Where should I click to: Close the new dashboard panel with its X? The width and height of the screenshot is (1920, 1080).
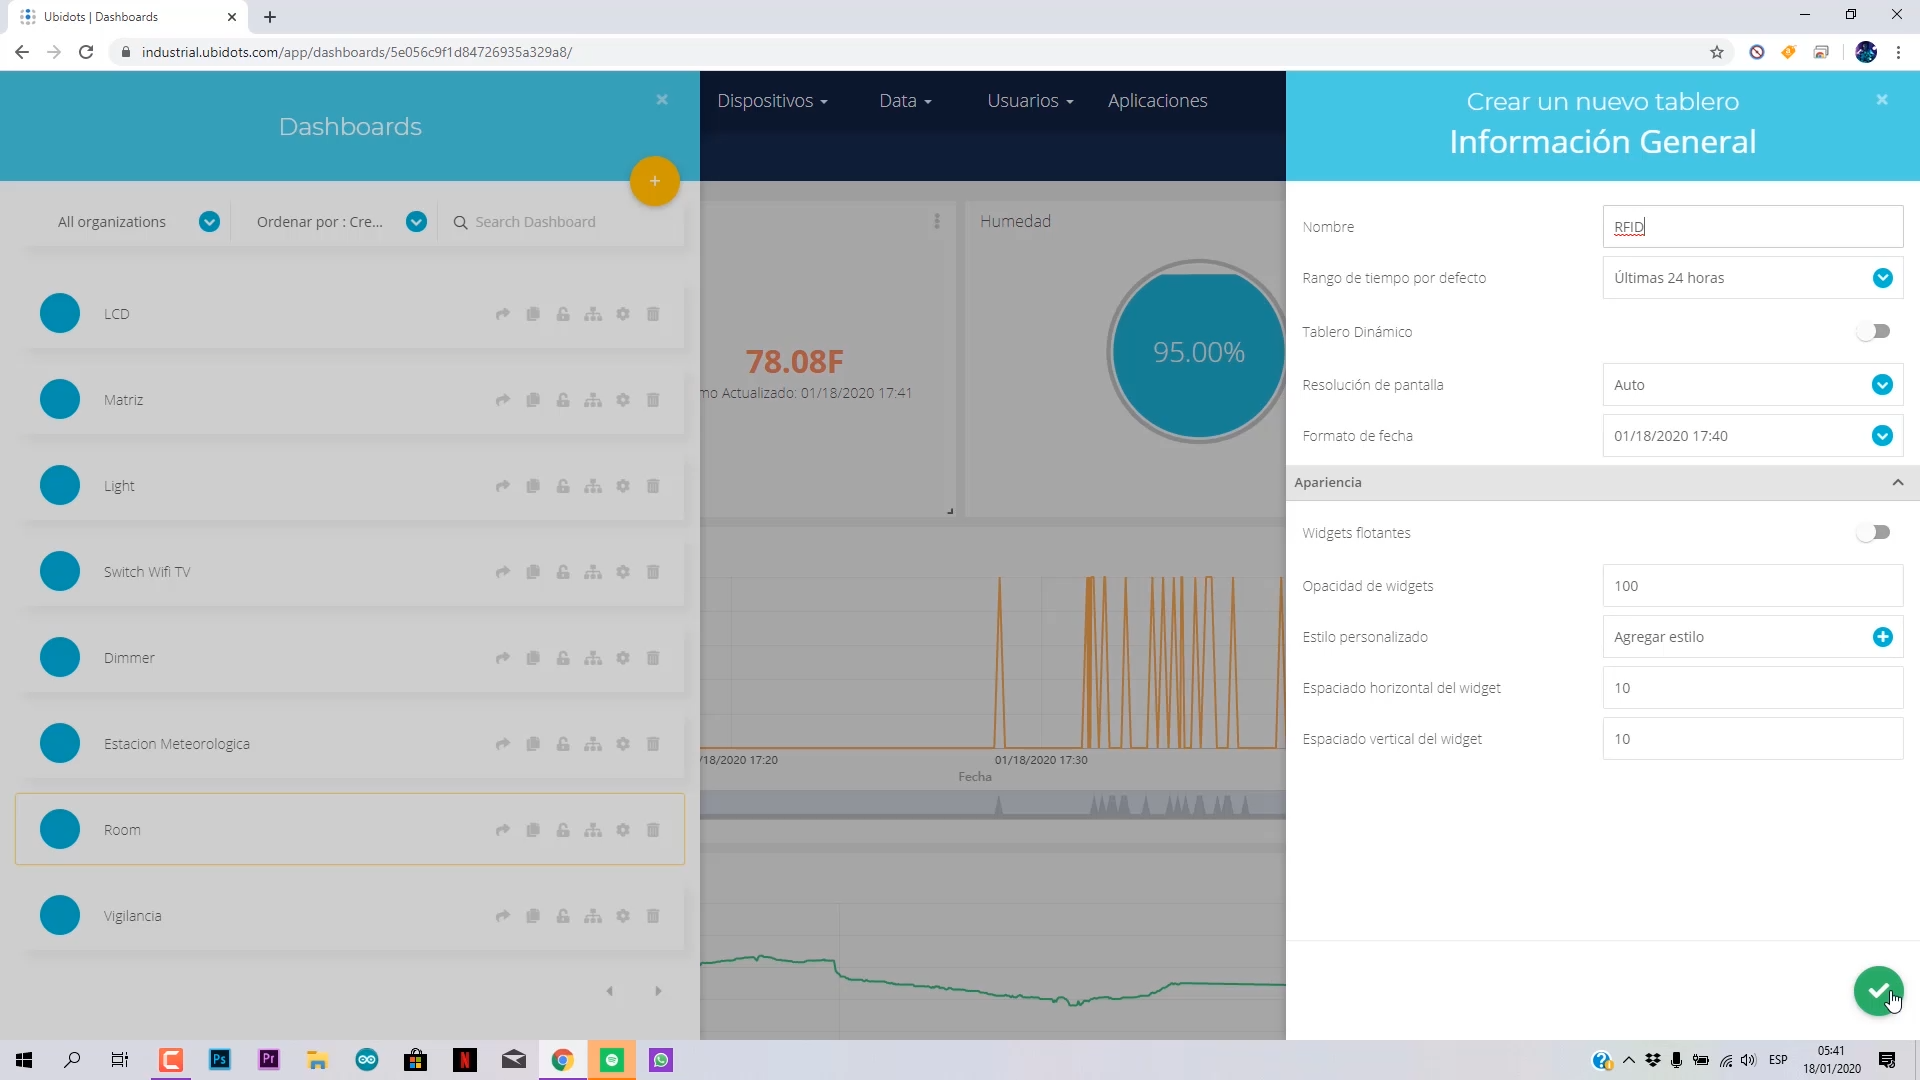(1882, 100)
